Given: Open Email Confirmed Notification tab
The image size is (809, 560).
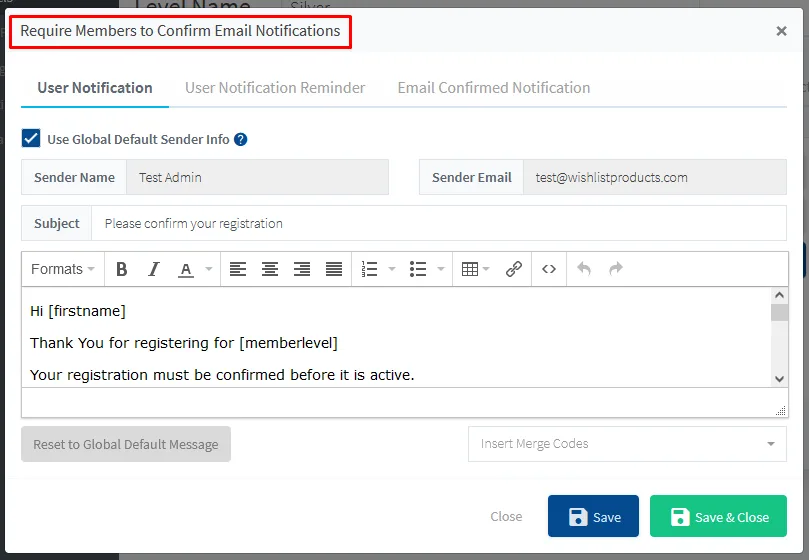Looking at the screenshot, I should [494, 88].
